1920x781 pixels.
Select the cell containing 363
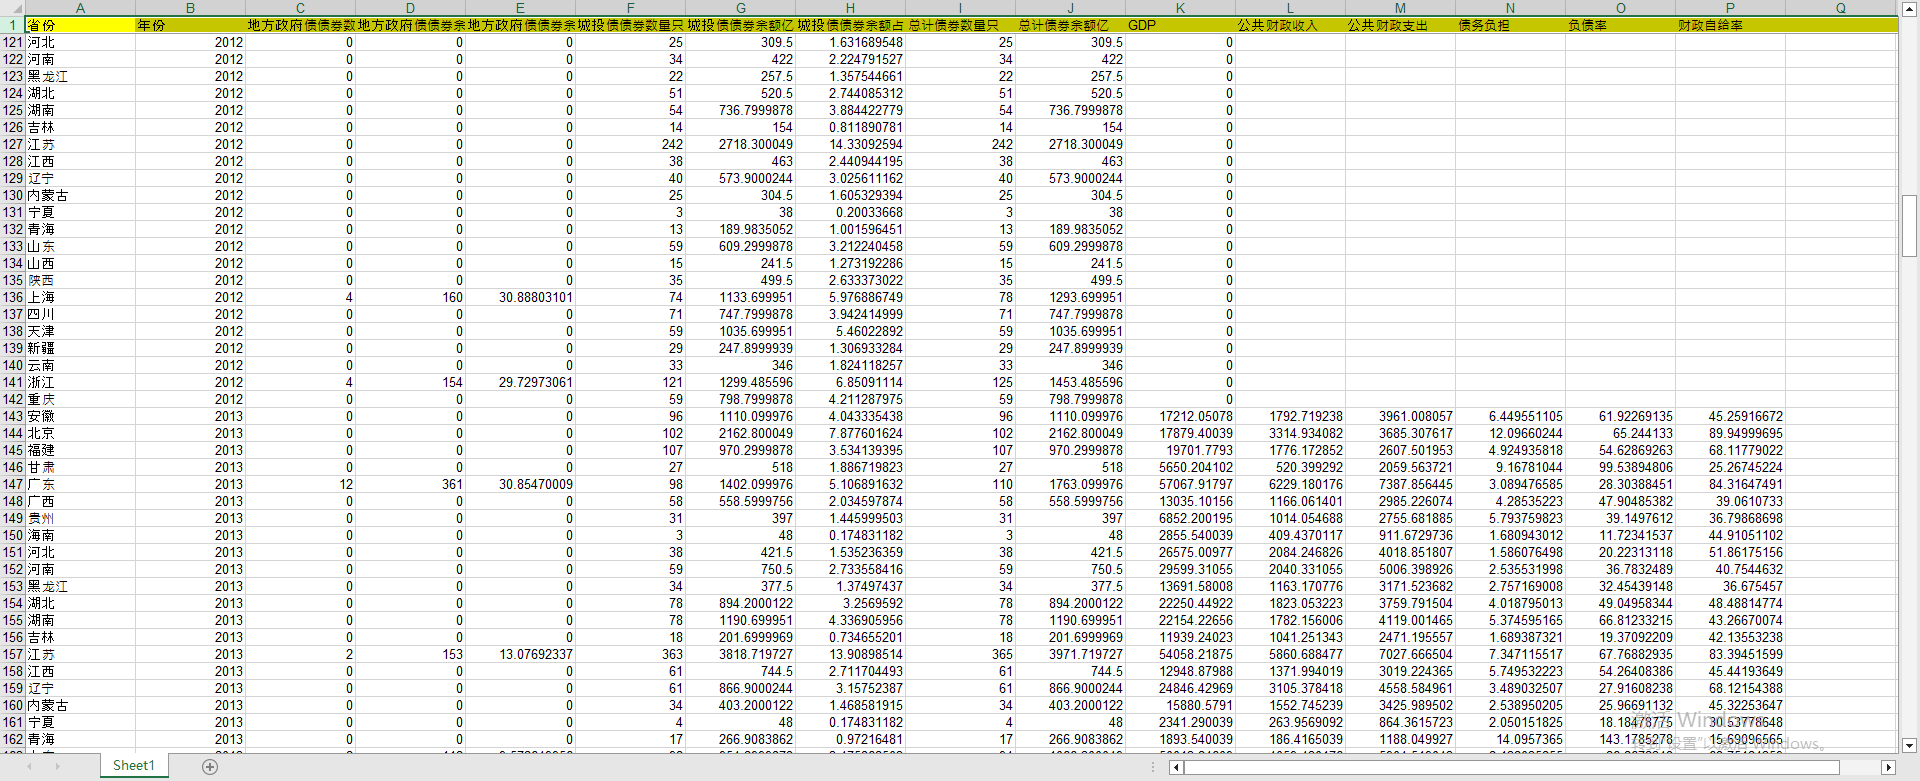point(630,655)
